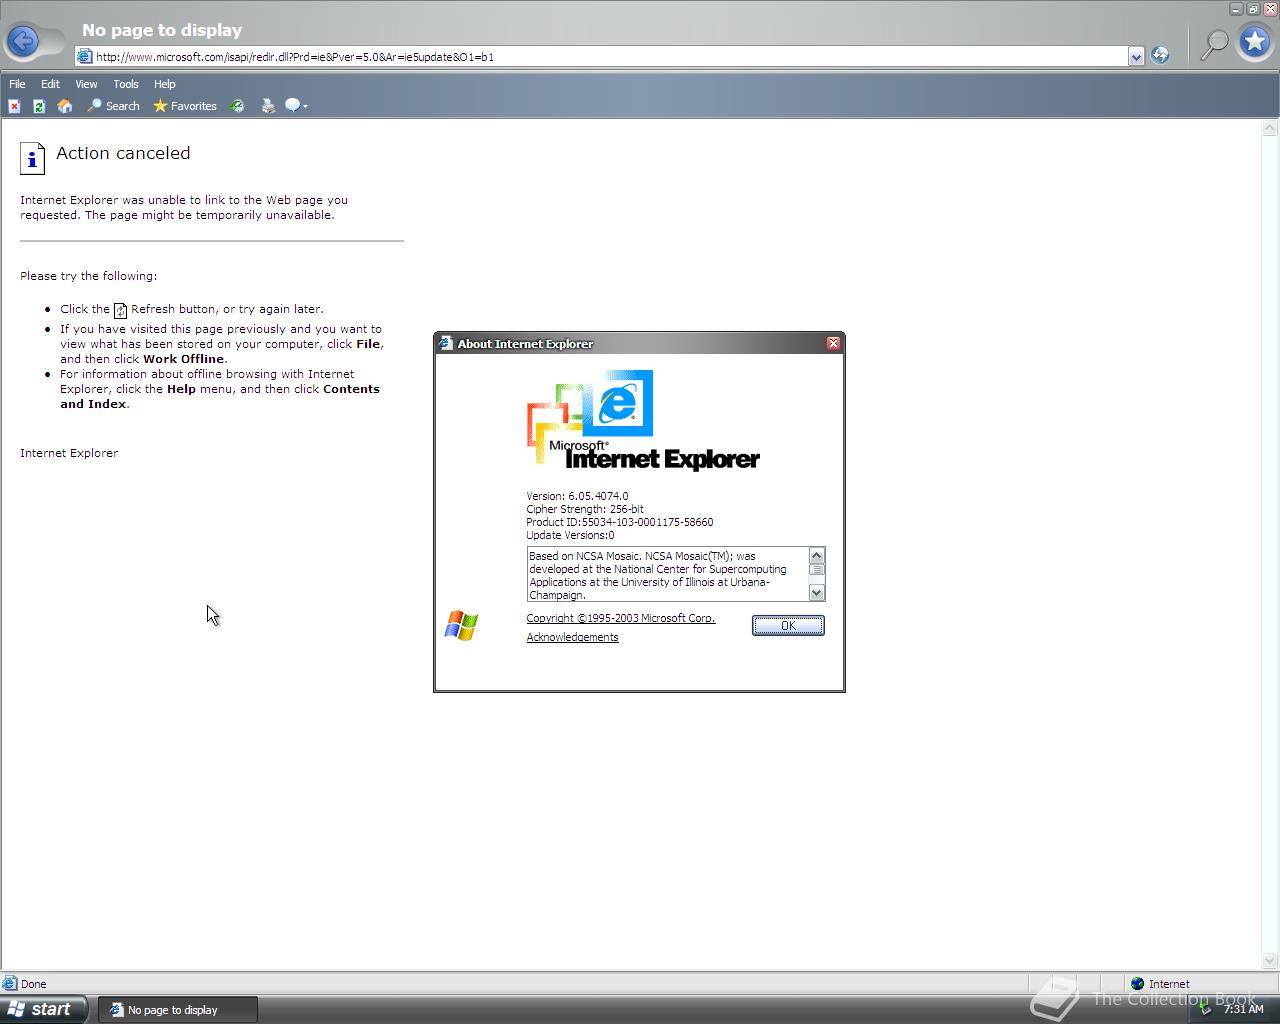The width and height of the screenshot is (1280, 1024).
Task: Click the 'Update Versions:0' text
Action: point(570,535)
